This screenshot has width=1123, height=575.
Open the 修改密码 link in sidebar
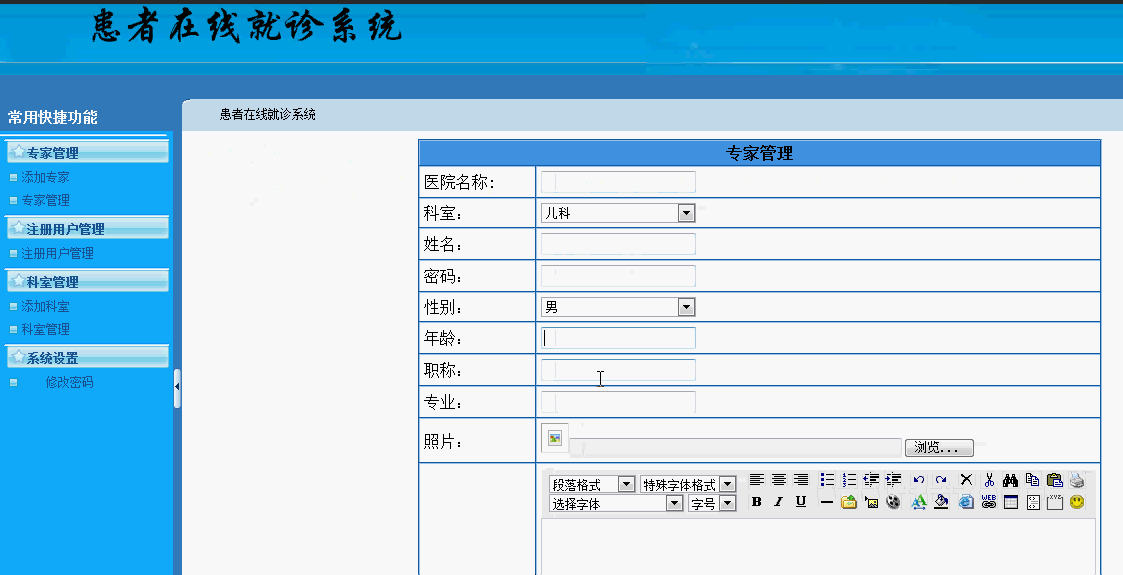pyautogui.click(x=69, y=382)
